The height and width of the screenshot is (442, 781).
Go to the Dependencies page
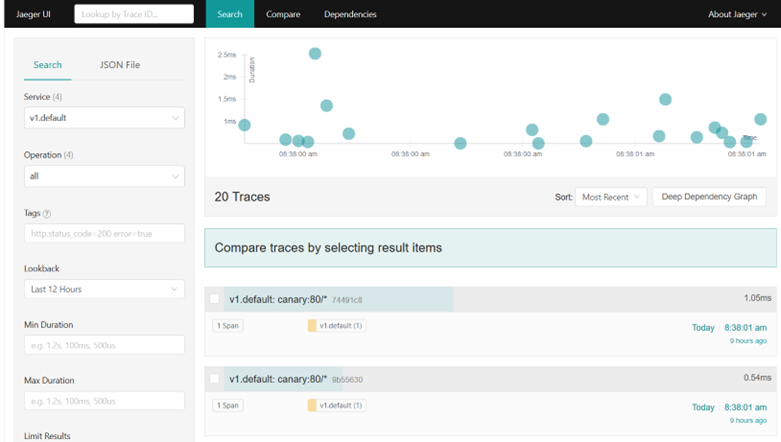click(x=350, y=14)
